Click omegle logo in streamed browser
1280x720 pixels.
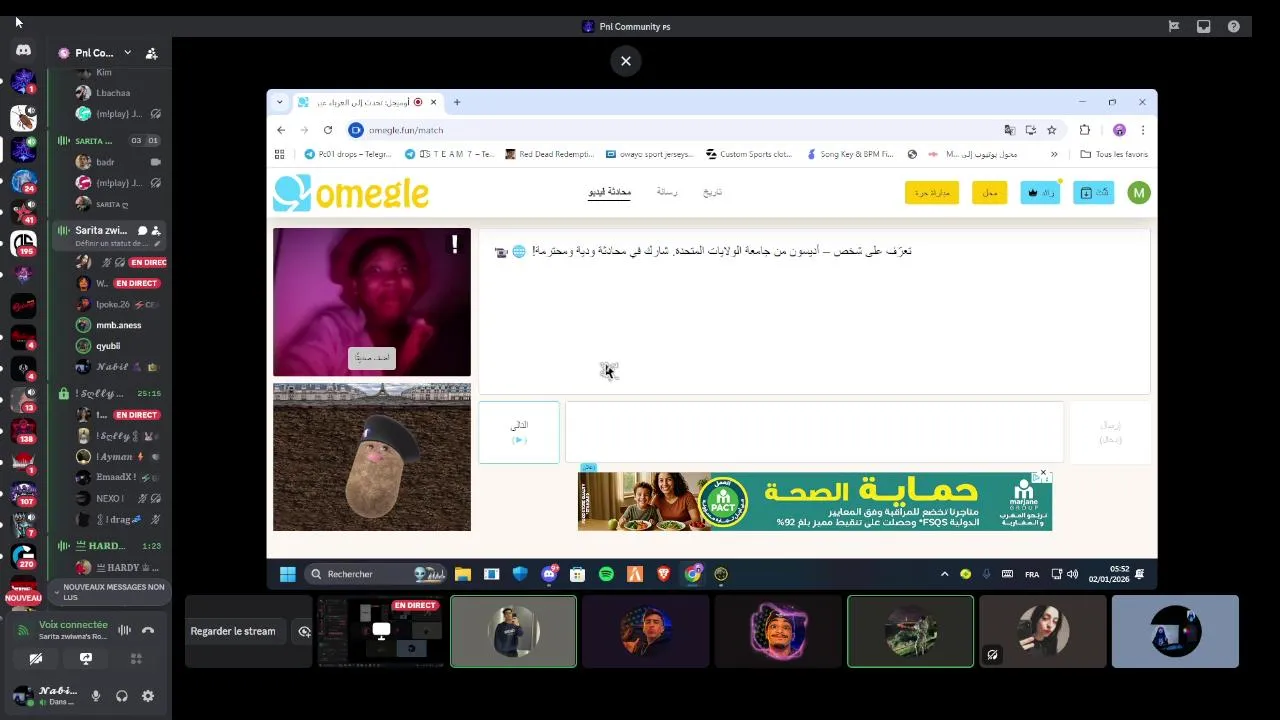[x=351, y=193]
